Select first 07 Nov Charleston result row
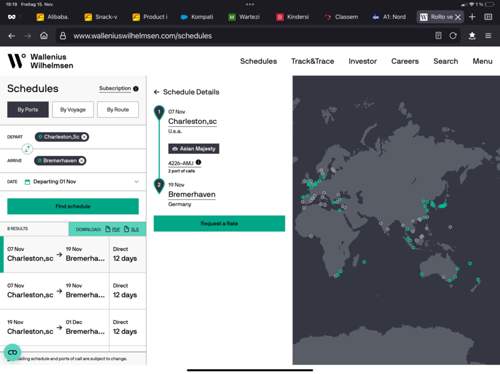500x374 pixels. coord(73,255)
